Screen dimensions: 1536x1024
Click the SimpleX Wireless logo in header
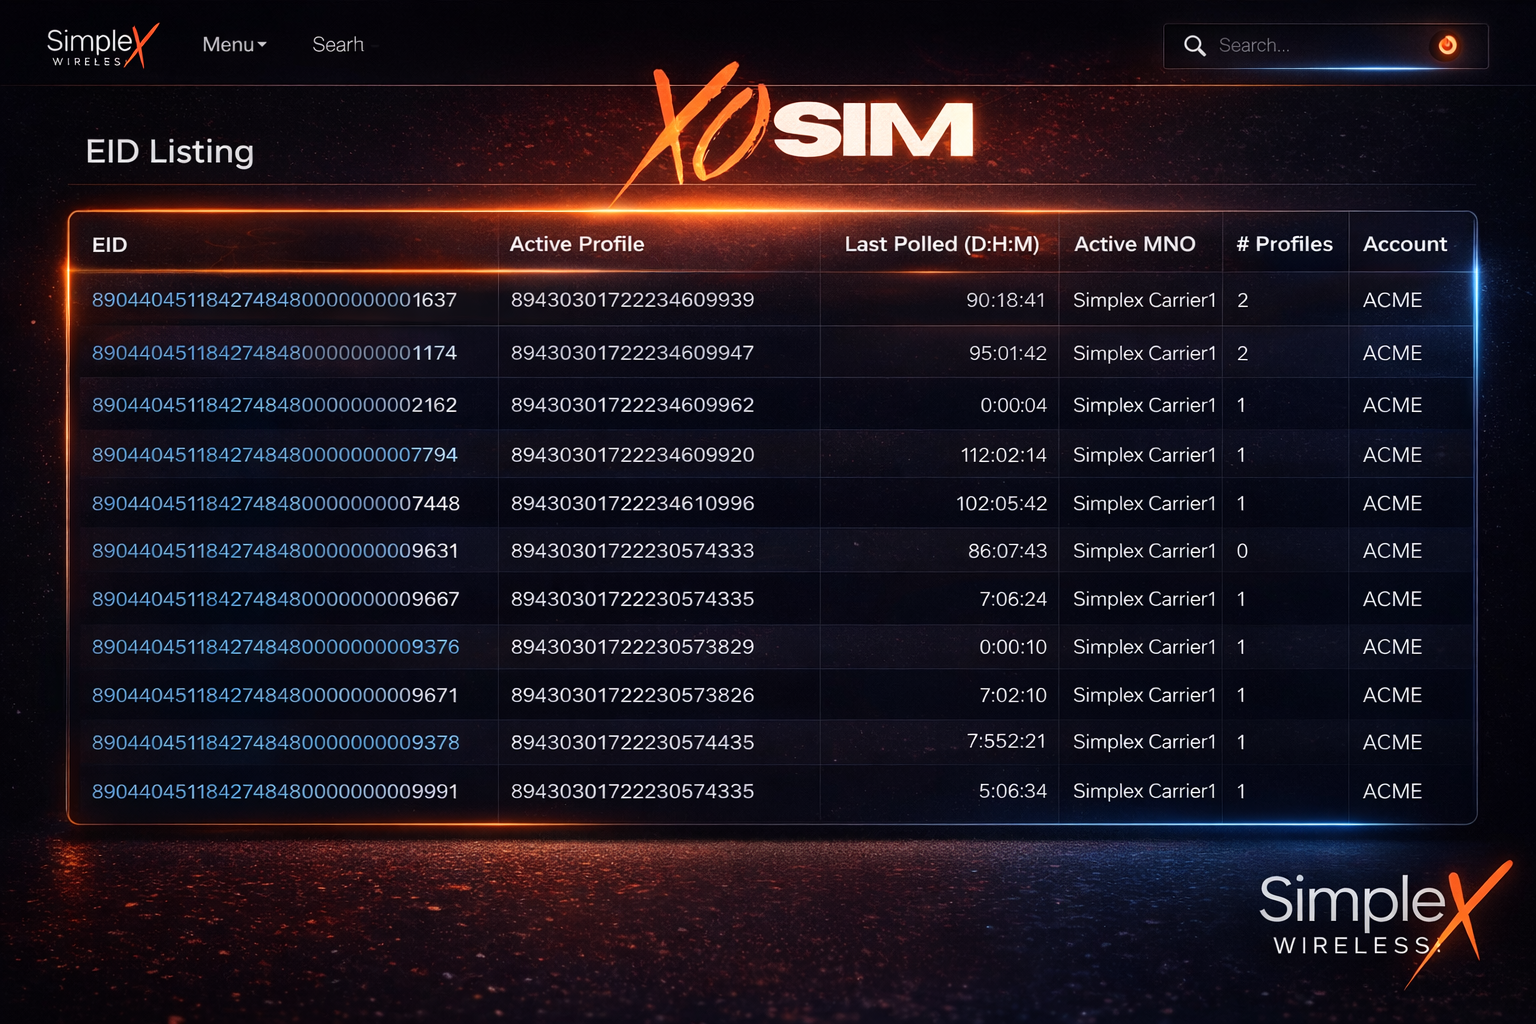101,46
